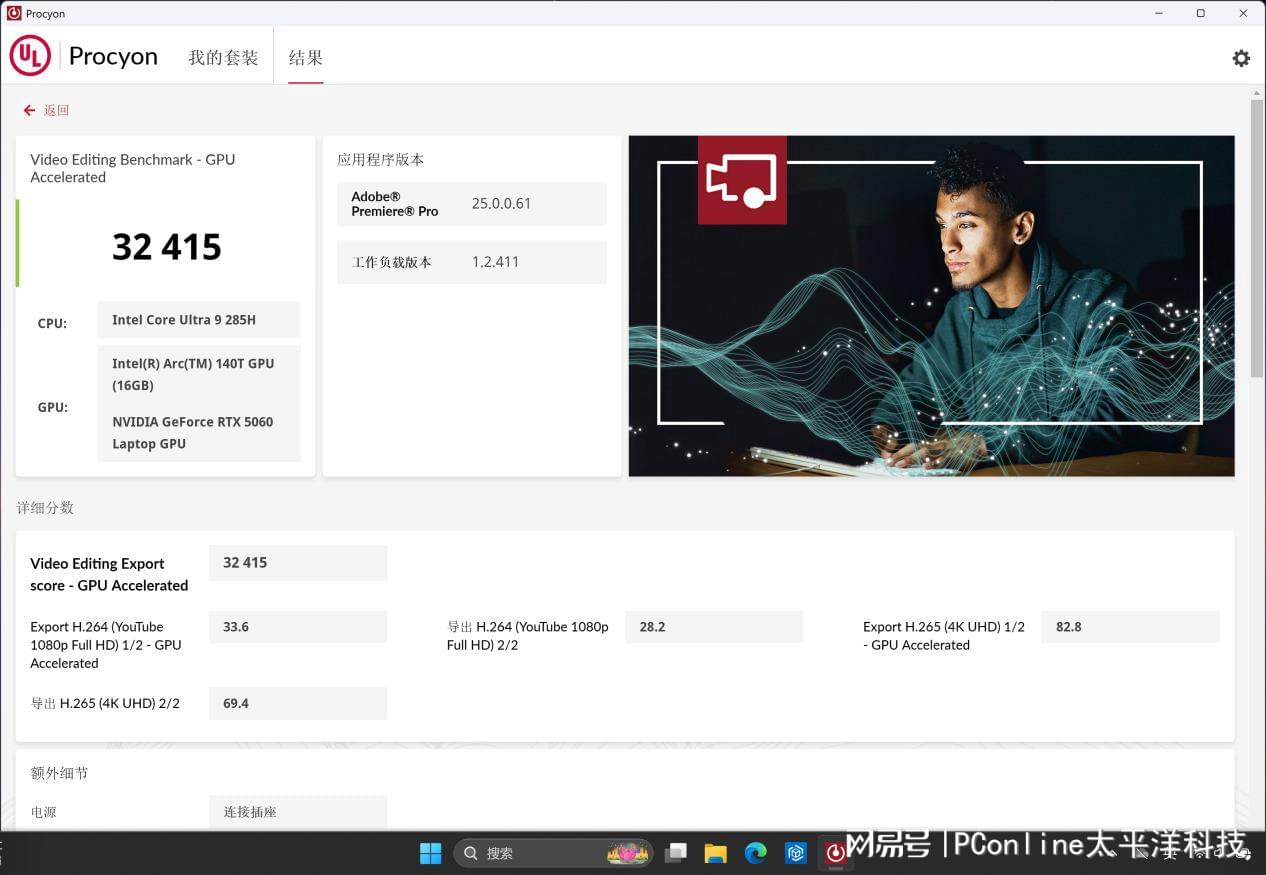Select the 结果 tab

(306, 58)
